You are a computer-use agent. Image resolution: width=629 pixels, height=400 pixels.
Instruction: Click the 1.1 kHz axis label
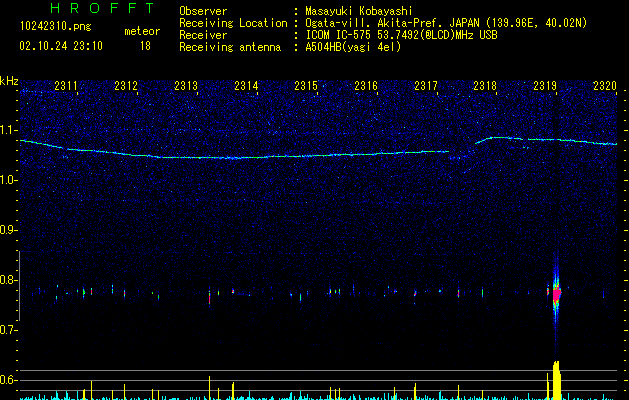(x=8, y=130)
